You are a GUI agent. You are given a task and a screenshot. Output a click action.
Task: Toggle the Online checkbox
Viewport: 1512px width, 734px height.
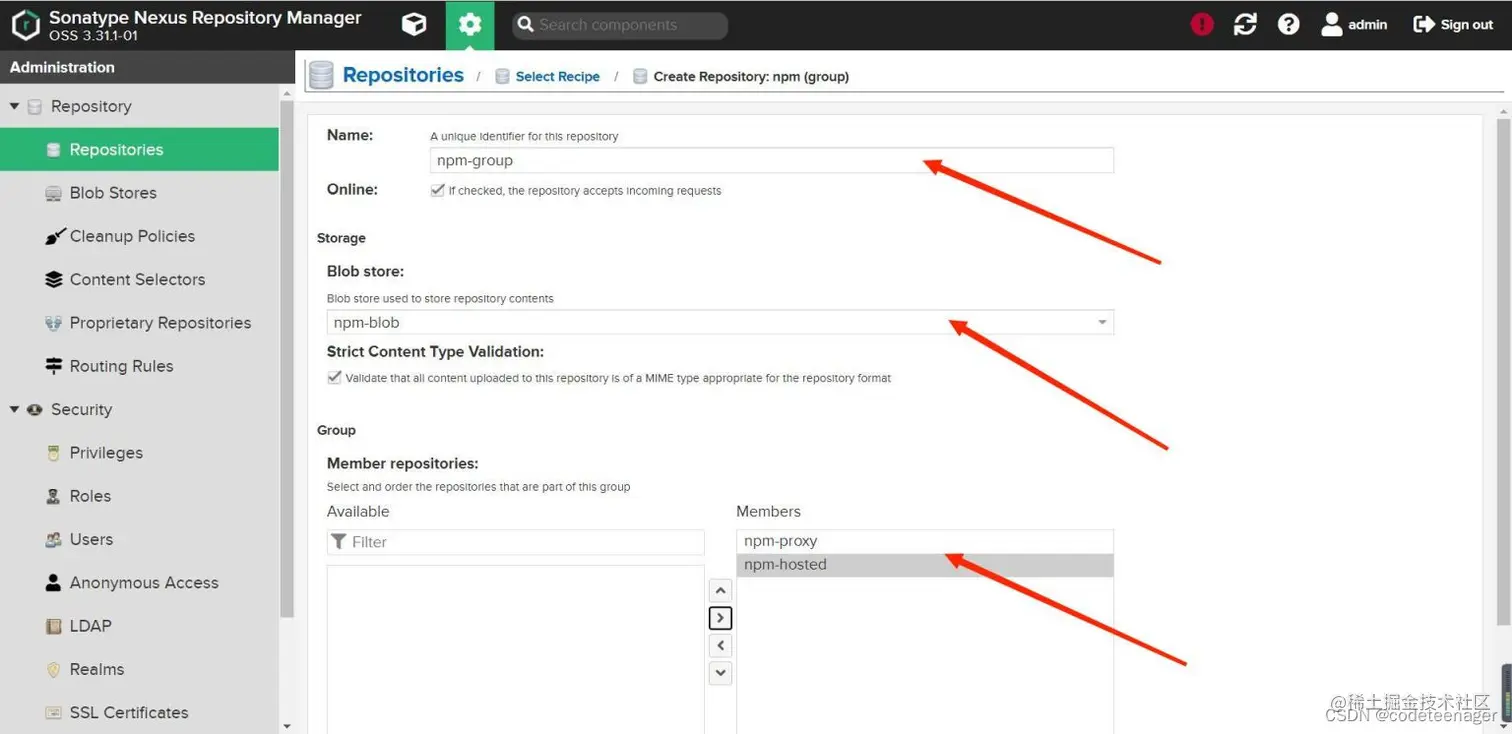[437, 190]
